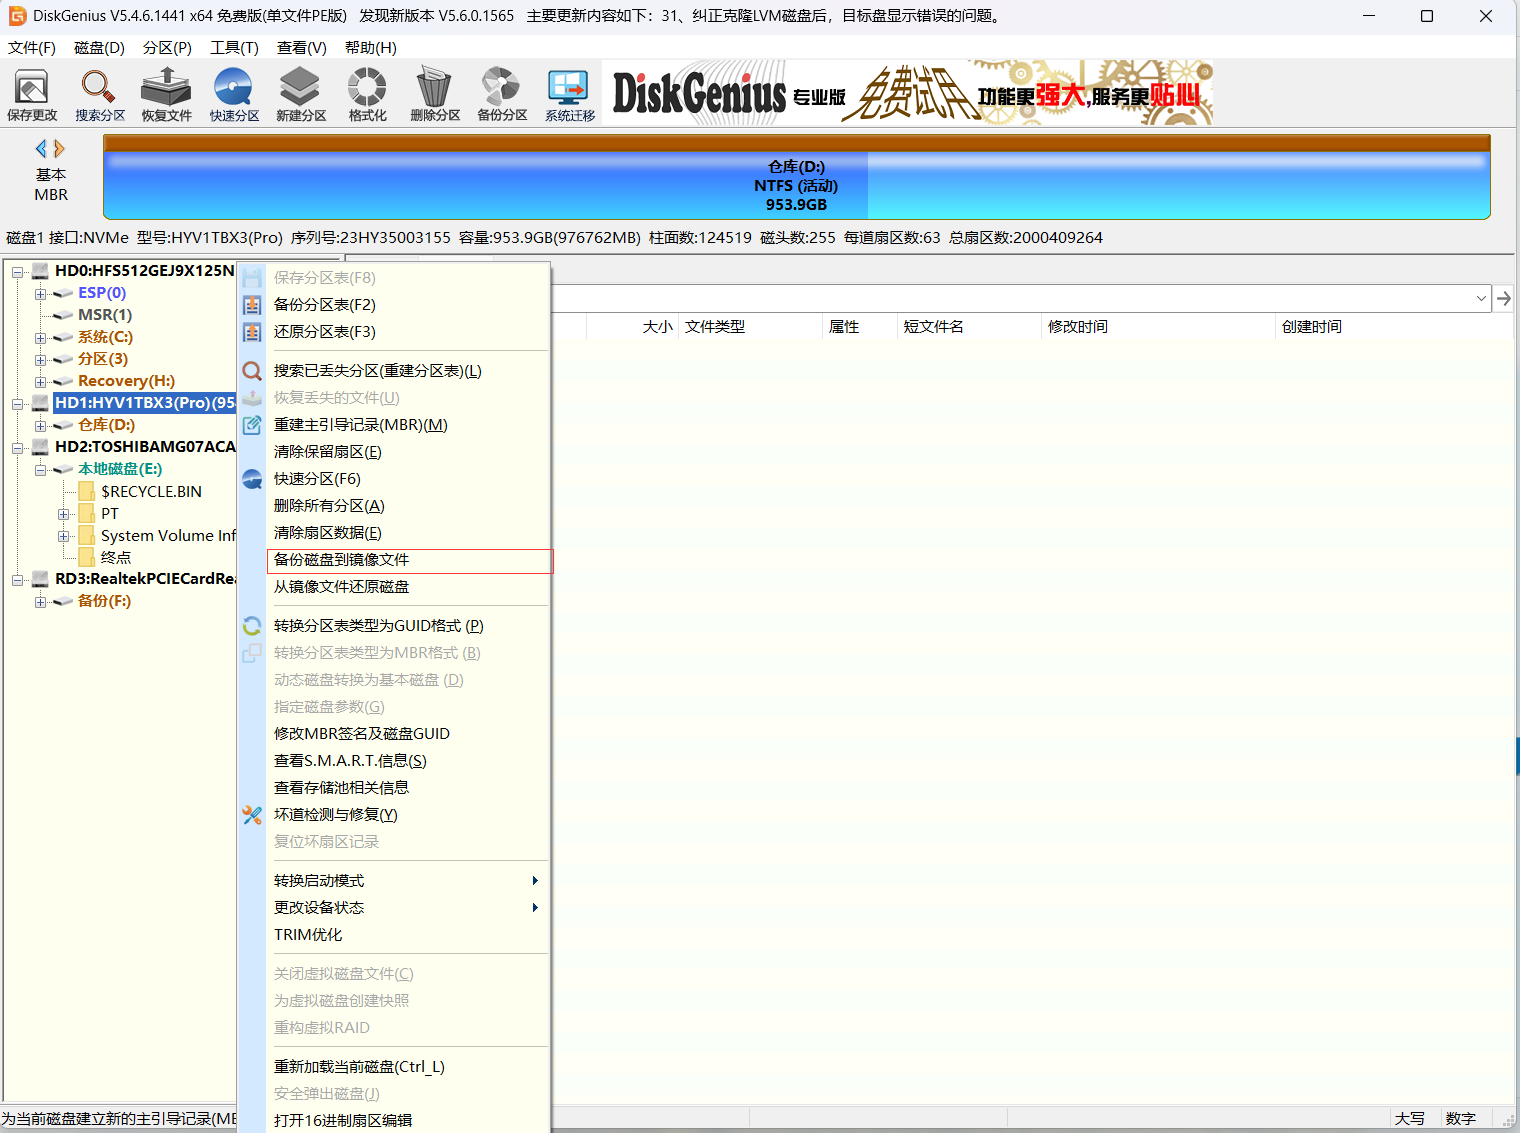Click the path bar go arrow button

[x=1503, y=298]
